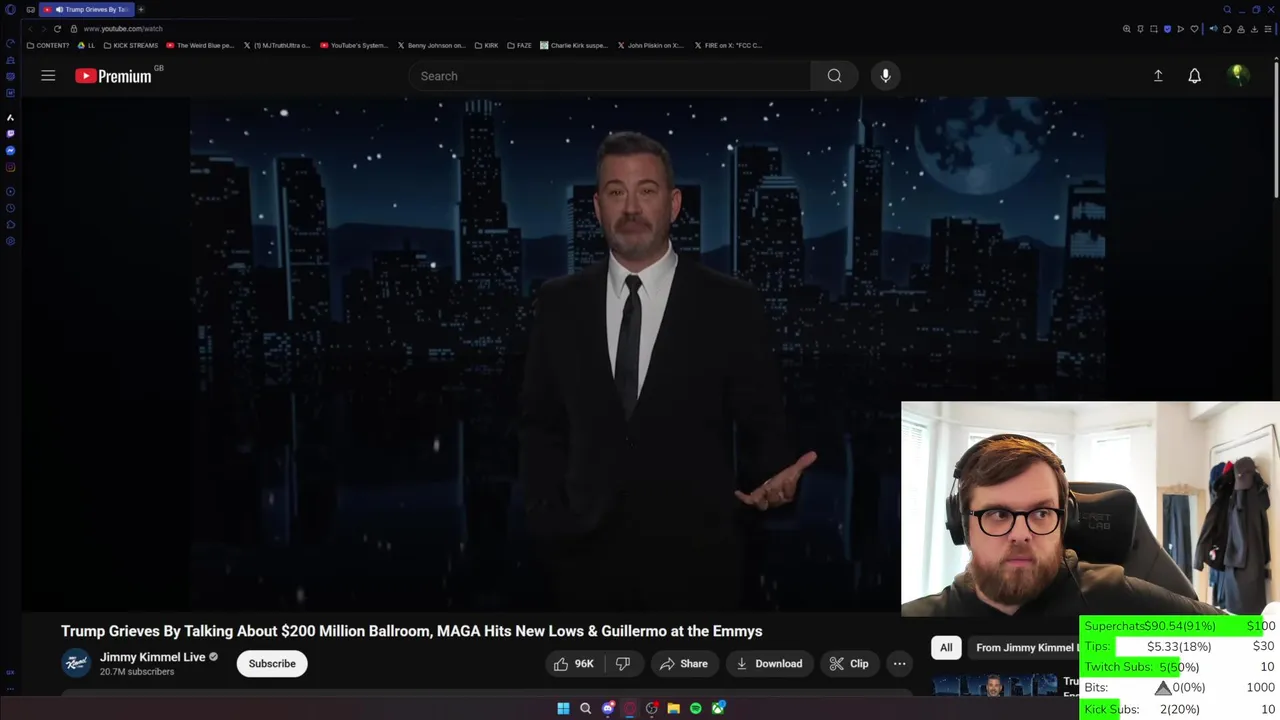The image size is (1280, 720).
Task: Dislike the video thumbs-down button
Action: 622,664
